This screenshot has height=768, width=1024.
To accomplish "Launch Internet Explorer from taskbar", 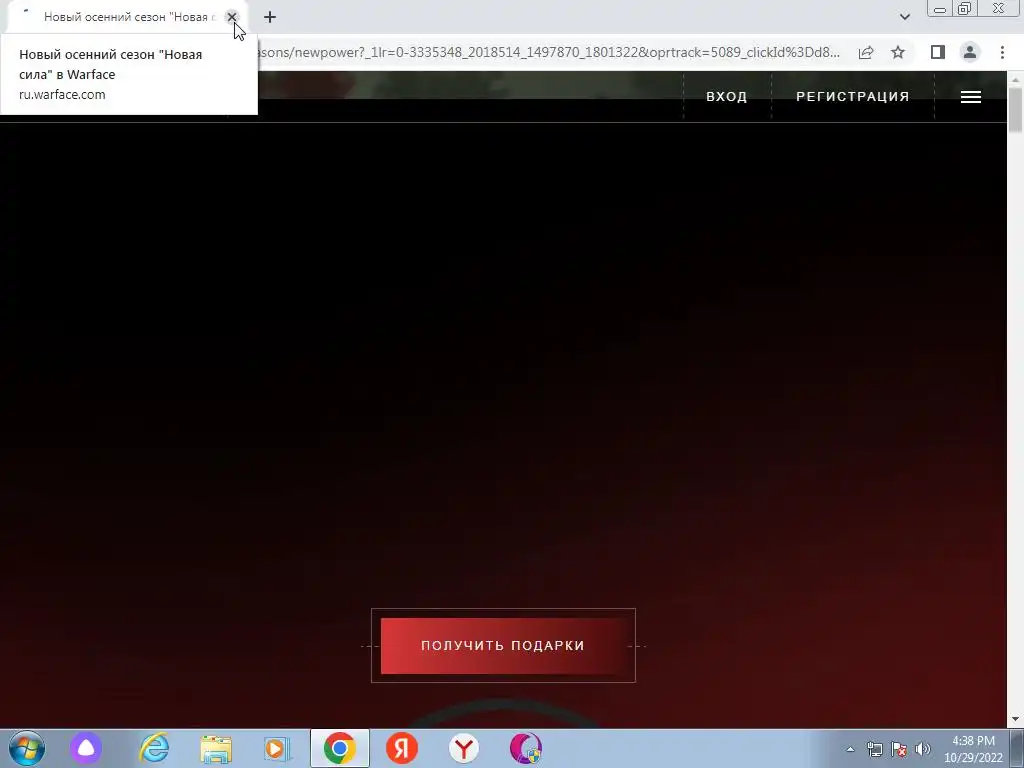I will (x=154, y=748).
